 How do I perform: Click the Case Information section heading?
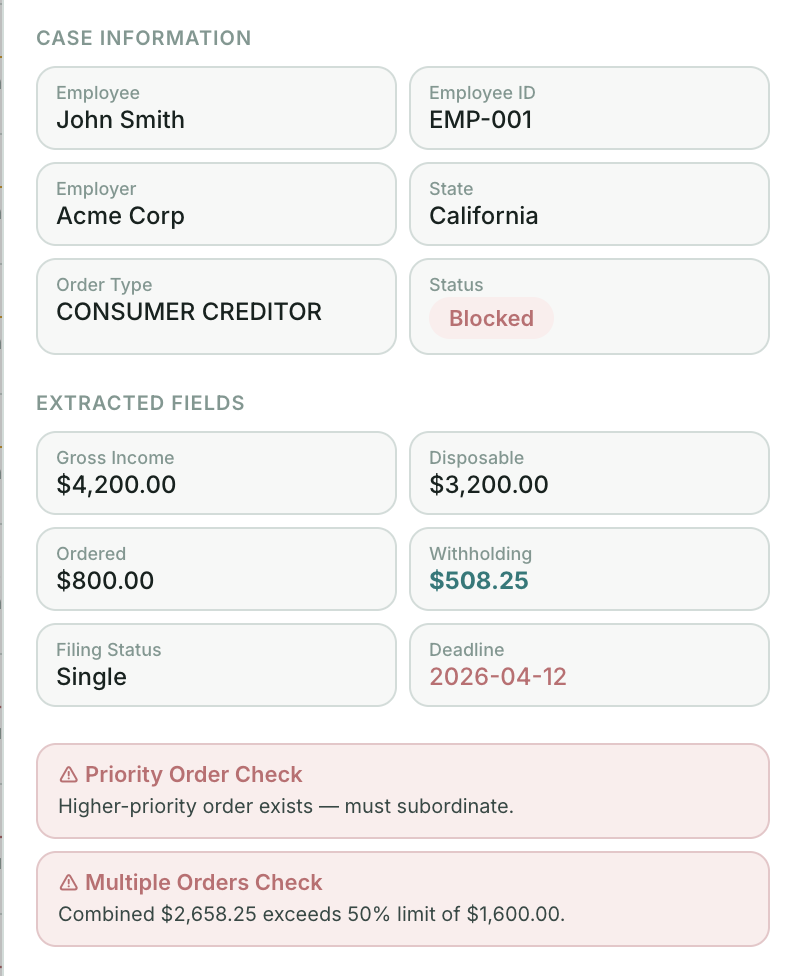(144, 38)
